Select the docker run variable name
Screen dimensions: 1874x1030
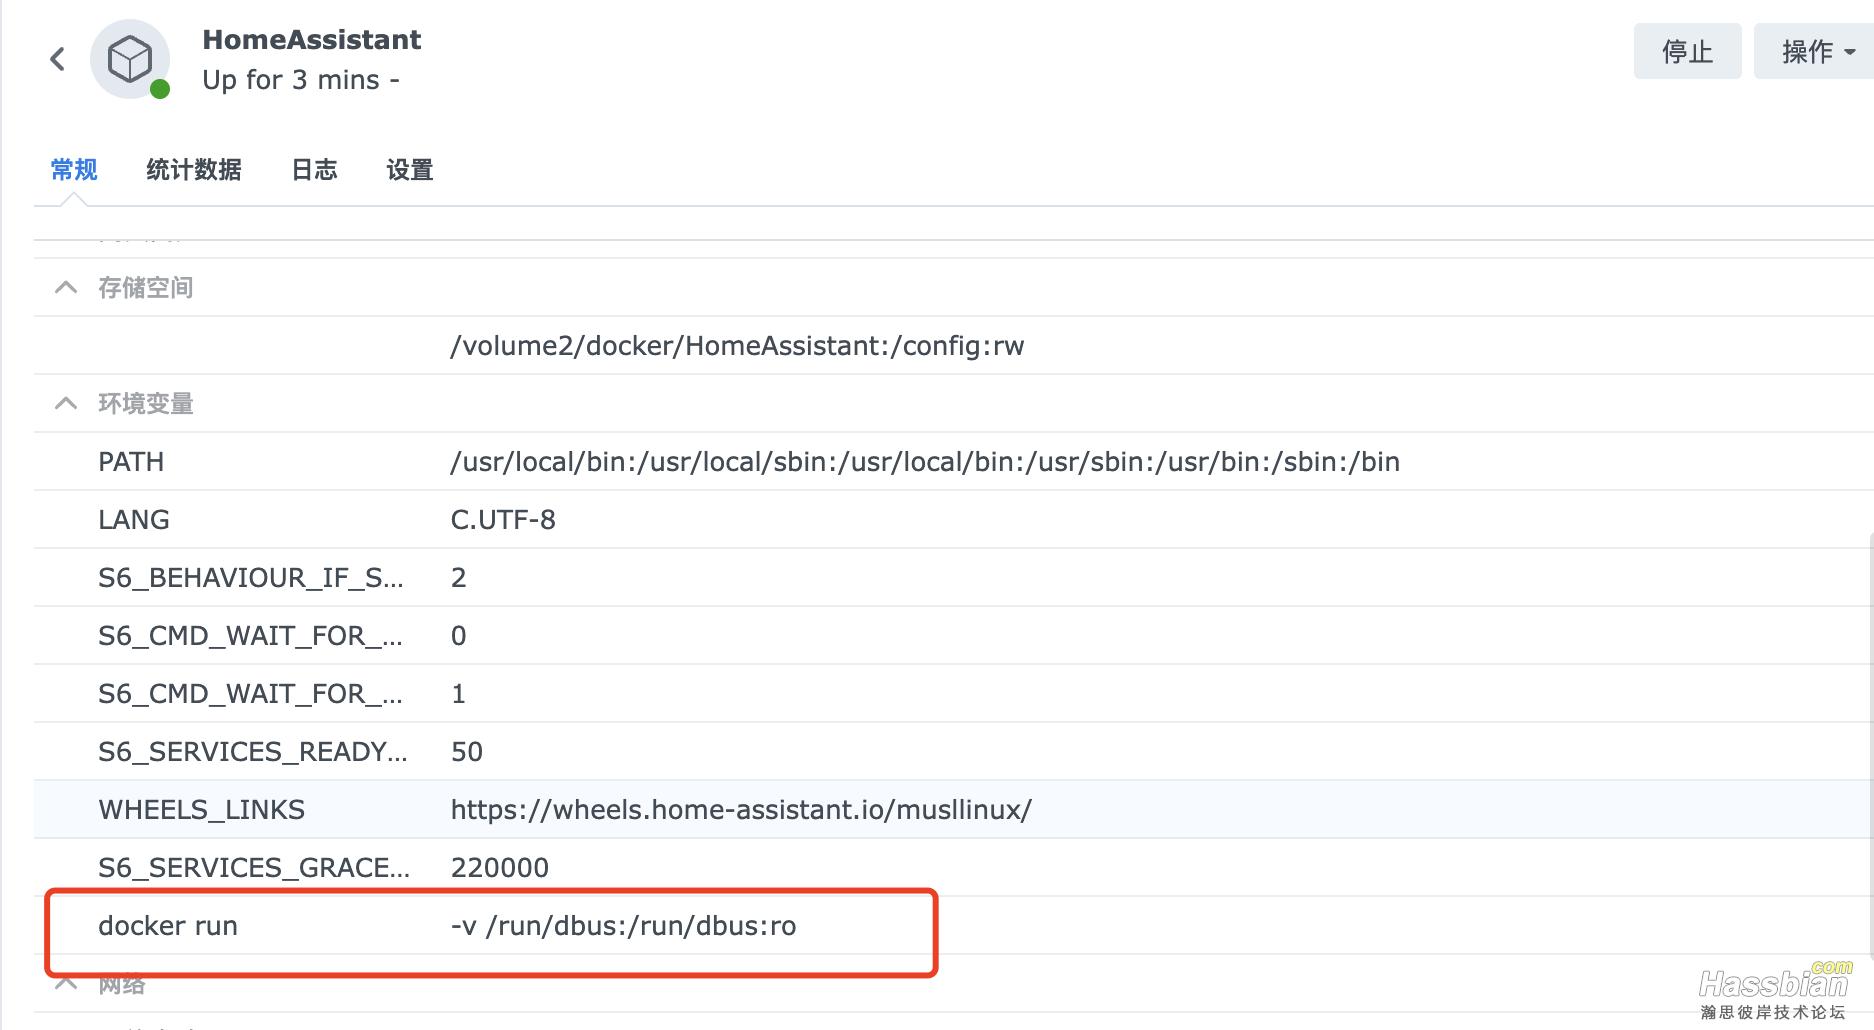(168, 926)
